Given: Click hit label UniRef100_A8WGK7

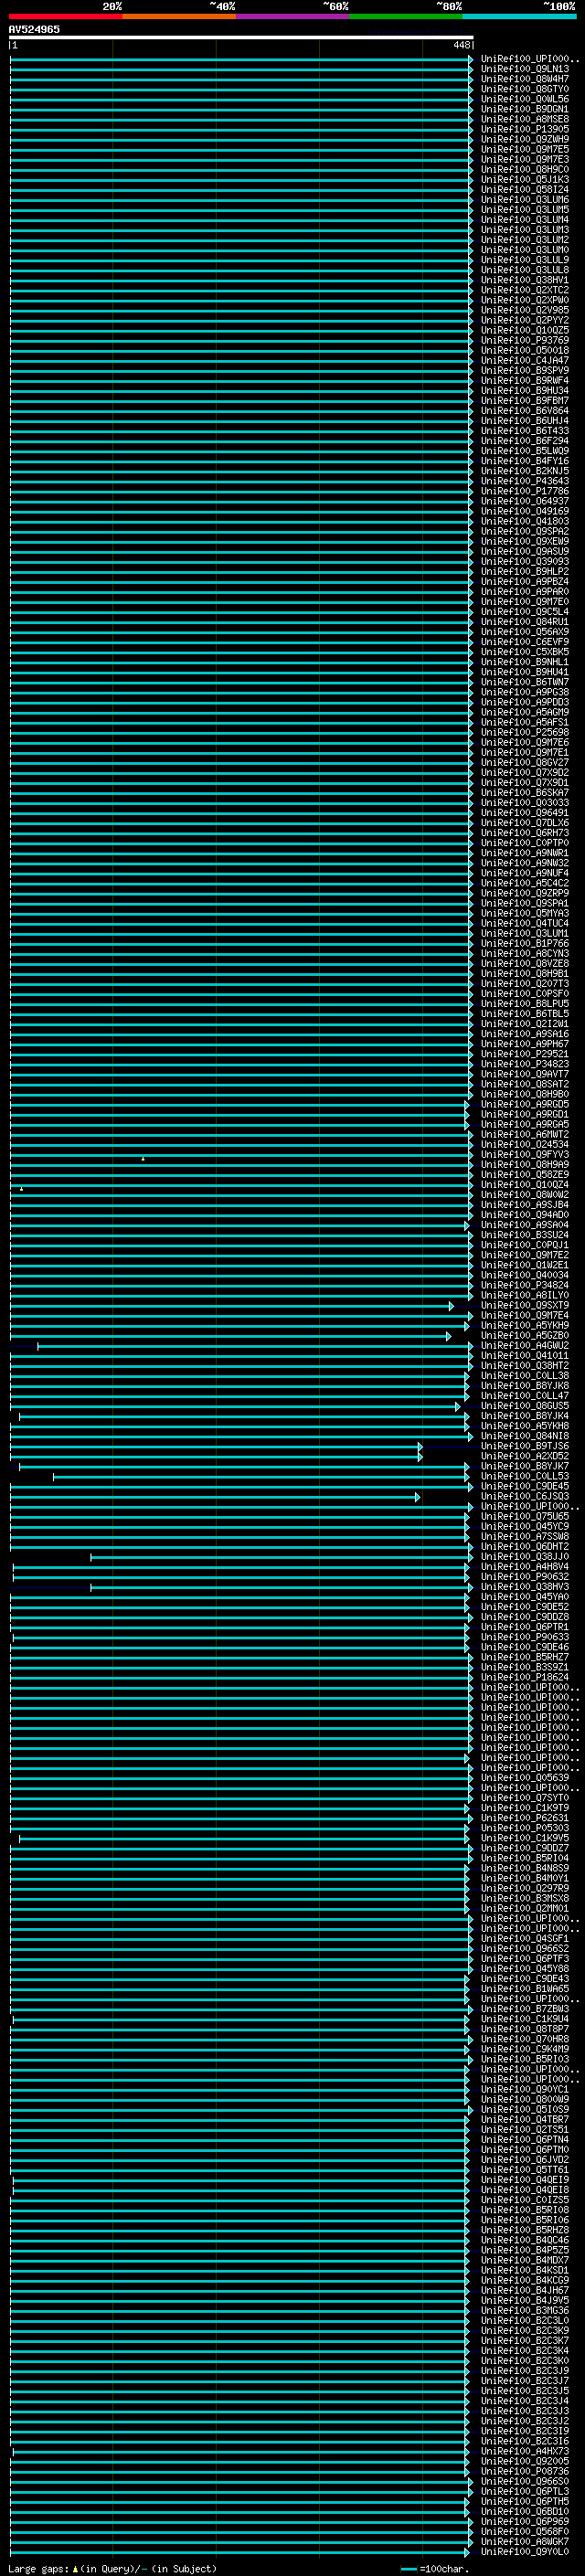Looking at the screenshot, I should click(525, 2542).
